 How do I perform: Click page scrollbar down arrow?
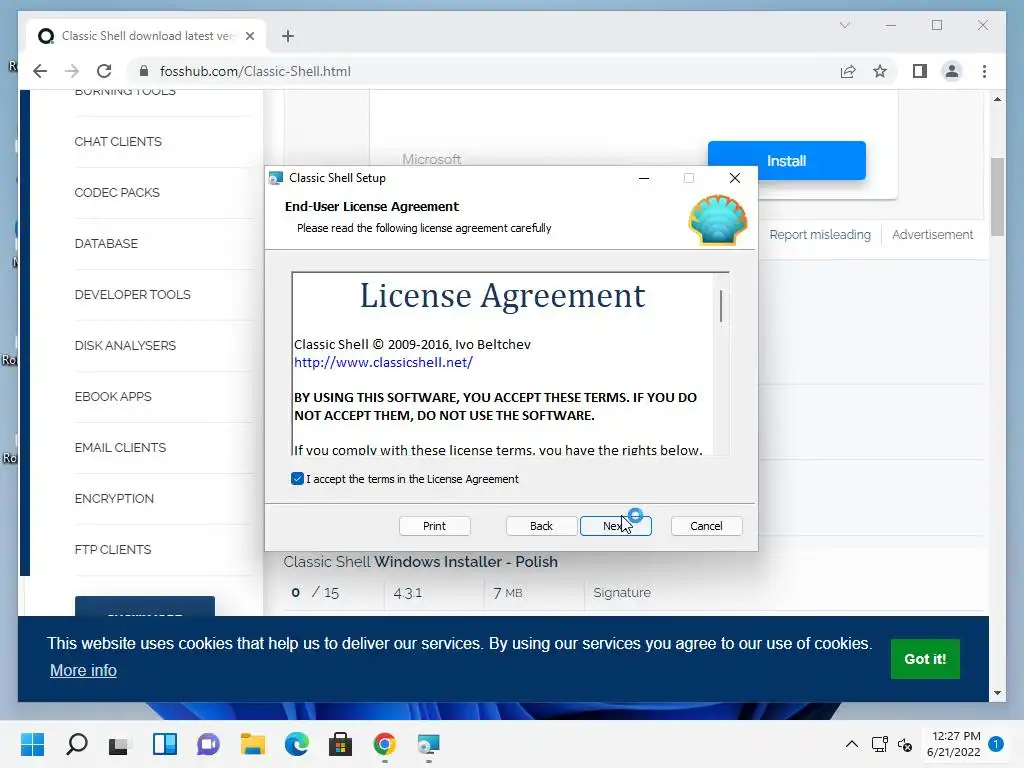pos(997,693)
